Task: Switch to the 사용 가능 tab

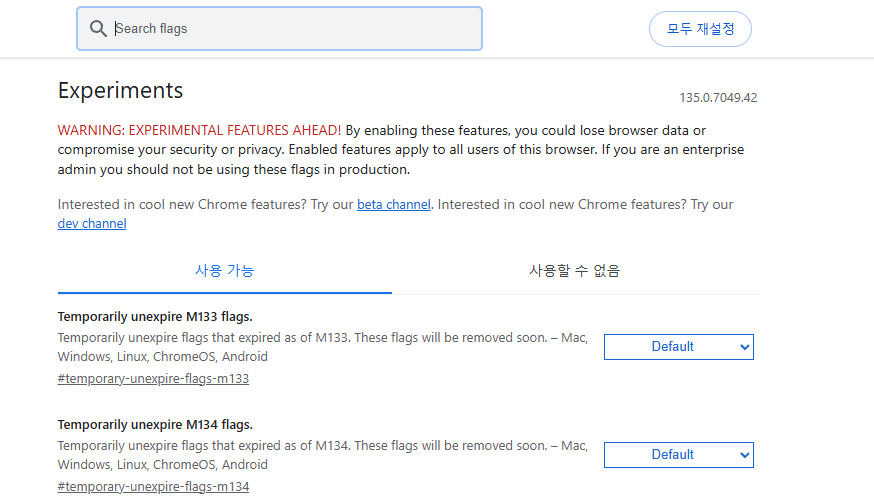Action: point(225,271)
